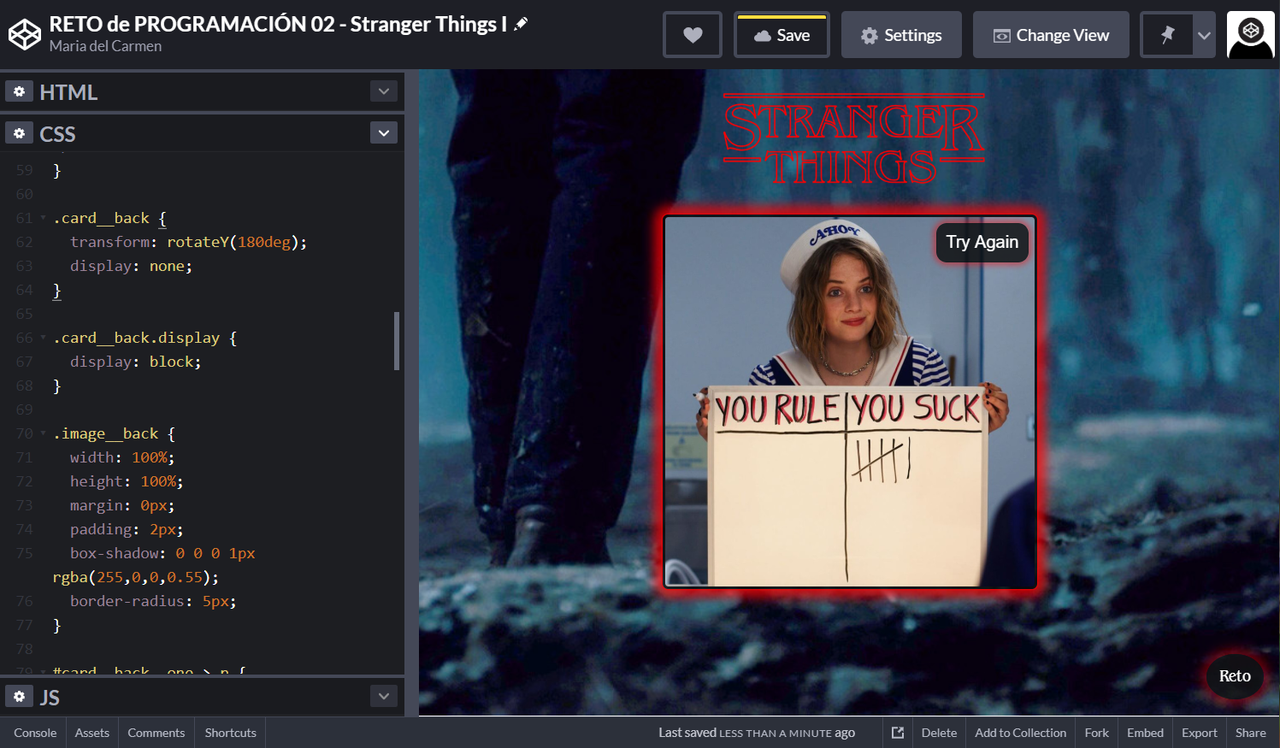The height and width of the screenshot is (748, 1280).
Task: Open Change View menu
Action: [x=1051, y=35]
